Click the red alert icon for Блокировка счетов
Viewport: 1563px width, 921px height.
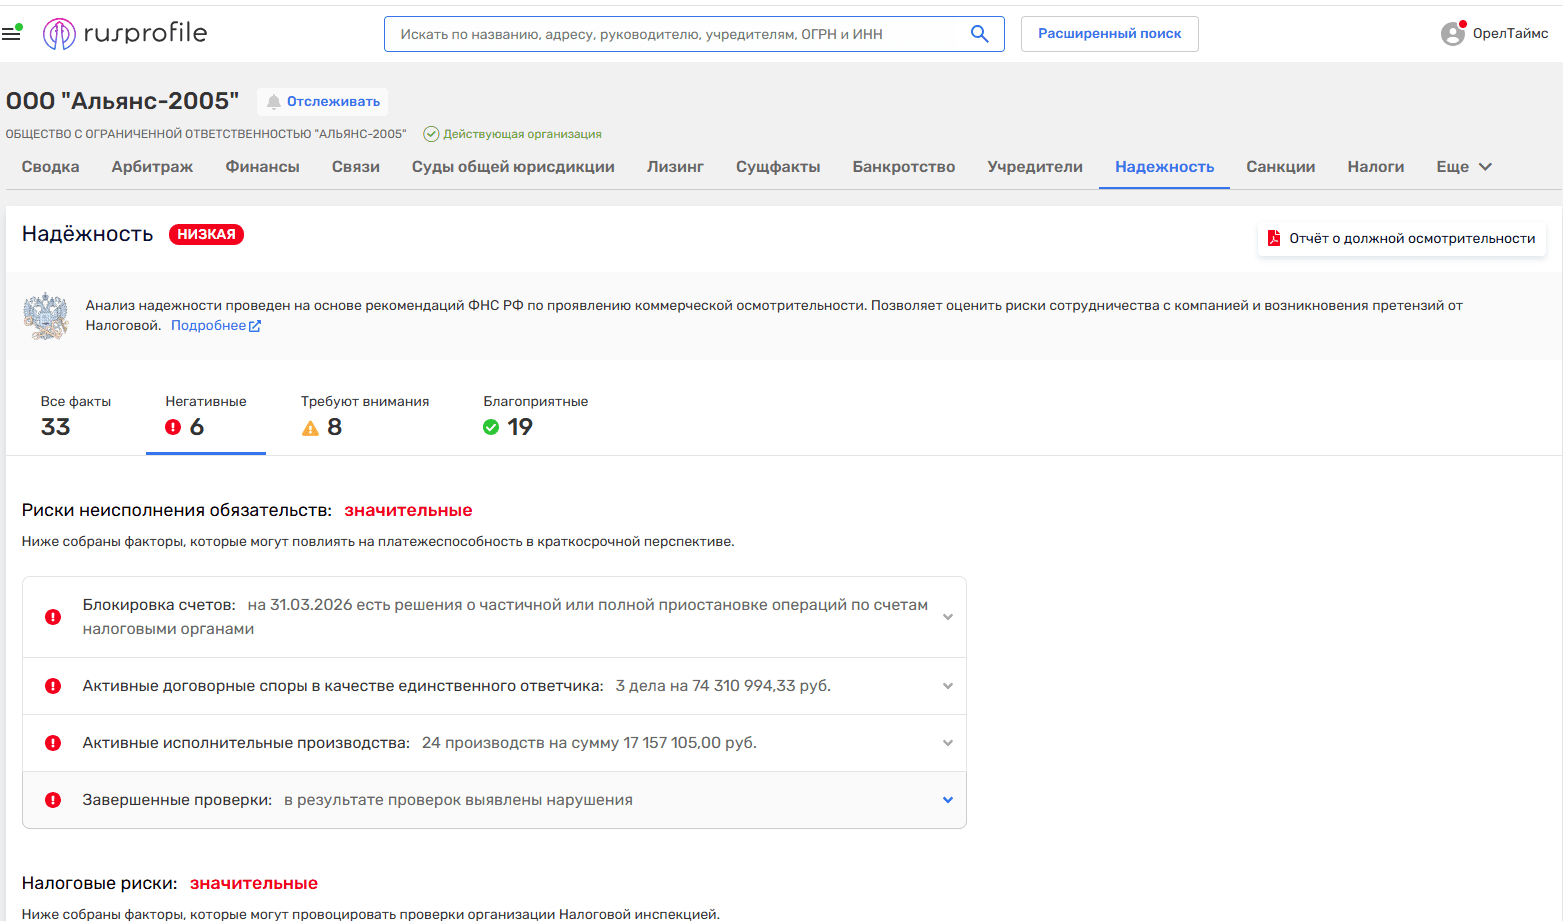pos(53,617)
